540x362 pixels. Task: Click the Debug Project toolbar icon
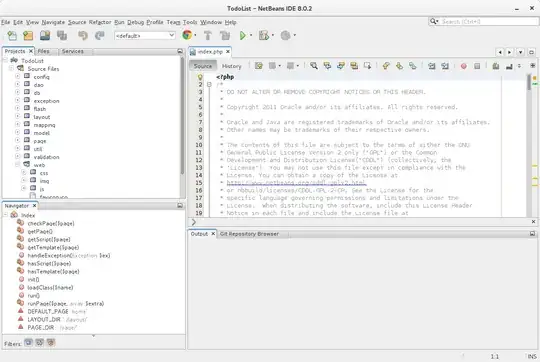click(x=264, y=35)
